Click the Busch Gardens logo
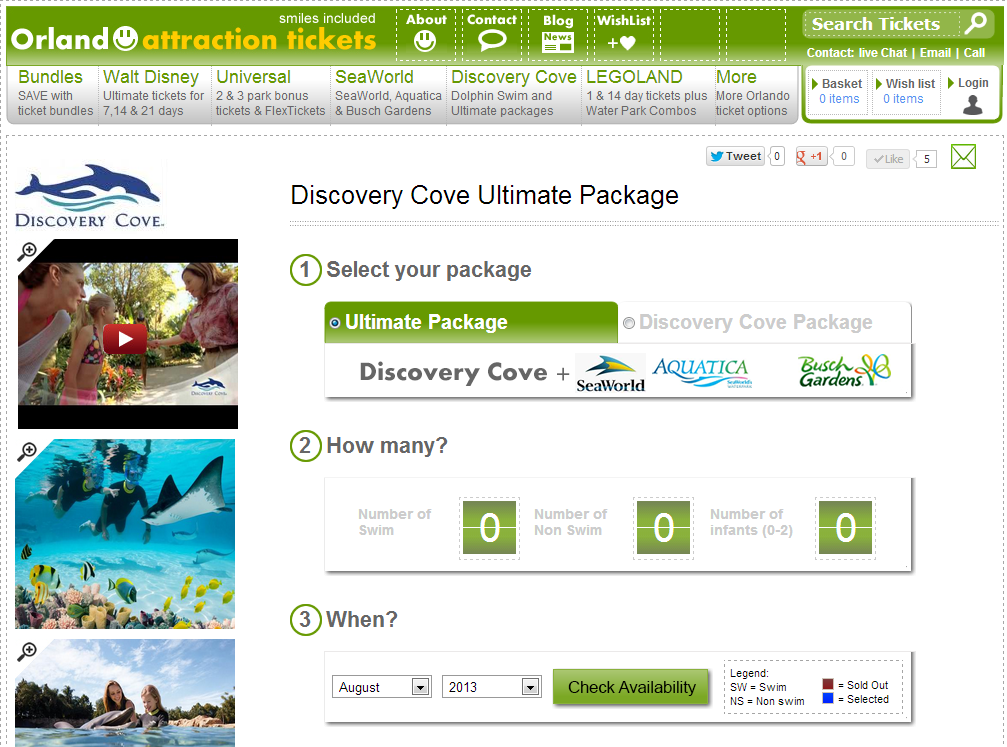Viewport: 1007px width, 747px height. point(845,371)
